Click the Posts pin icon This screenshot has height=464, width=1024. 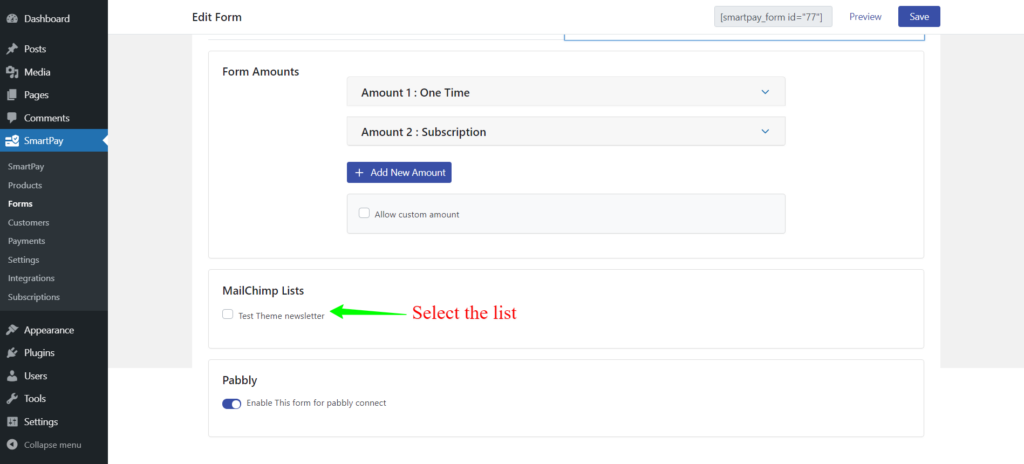[x=12, y=49]
